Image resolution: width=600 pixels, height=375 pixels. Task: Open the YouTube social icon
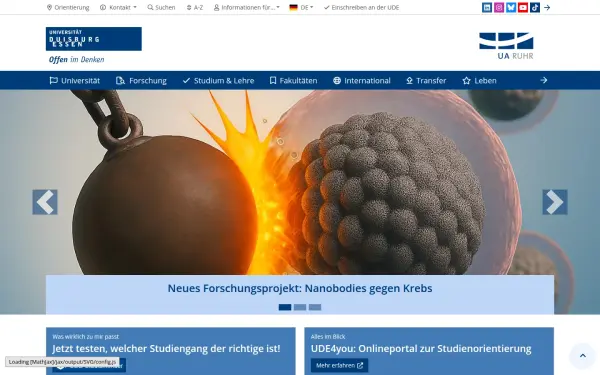pos(523,7)
